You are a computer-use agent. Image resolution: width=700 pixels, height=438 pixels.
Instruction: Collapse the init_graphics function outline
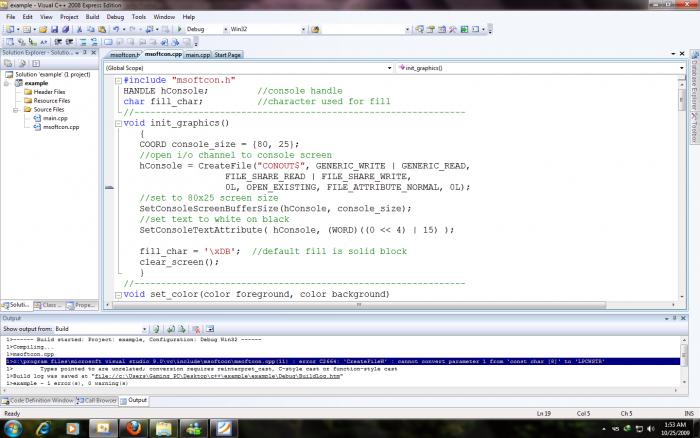tap(118, 123)
